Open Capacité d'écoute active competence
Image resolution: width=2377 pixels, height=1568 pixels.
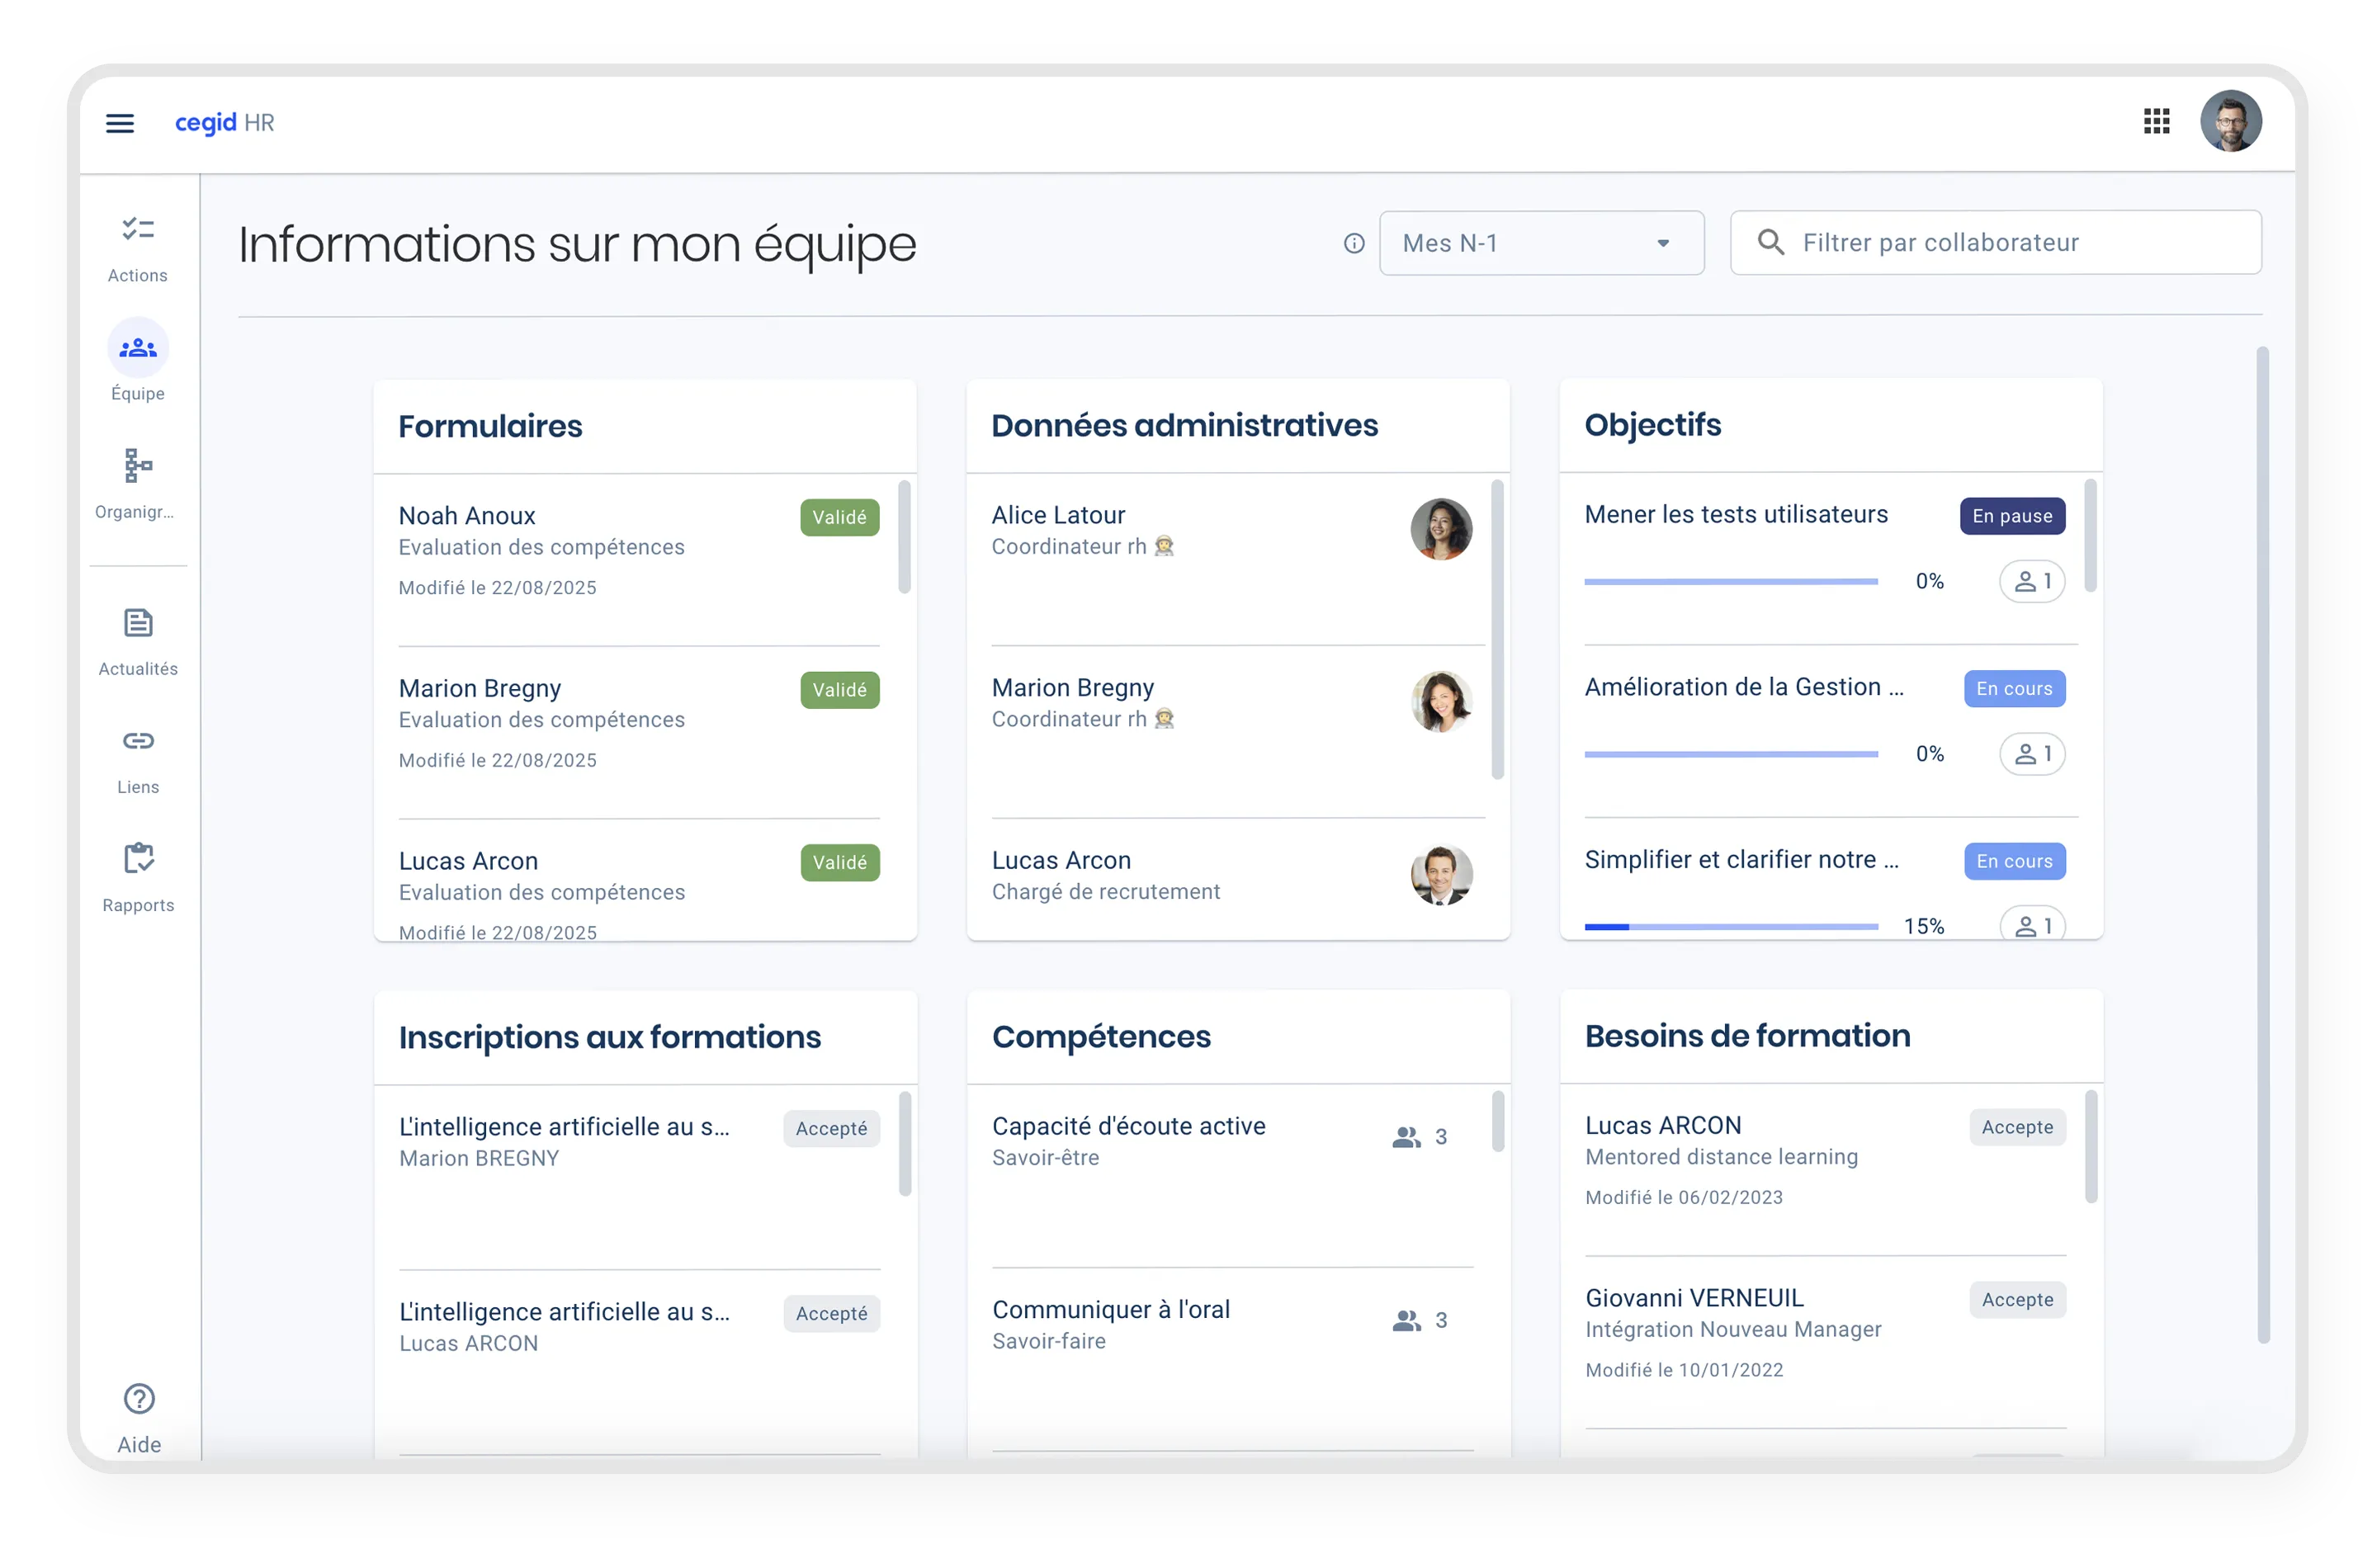point(1128,1126)
